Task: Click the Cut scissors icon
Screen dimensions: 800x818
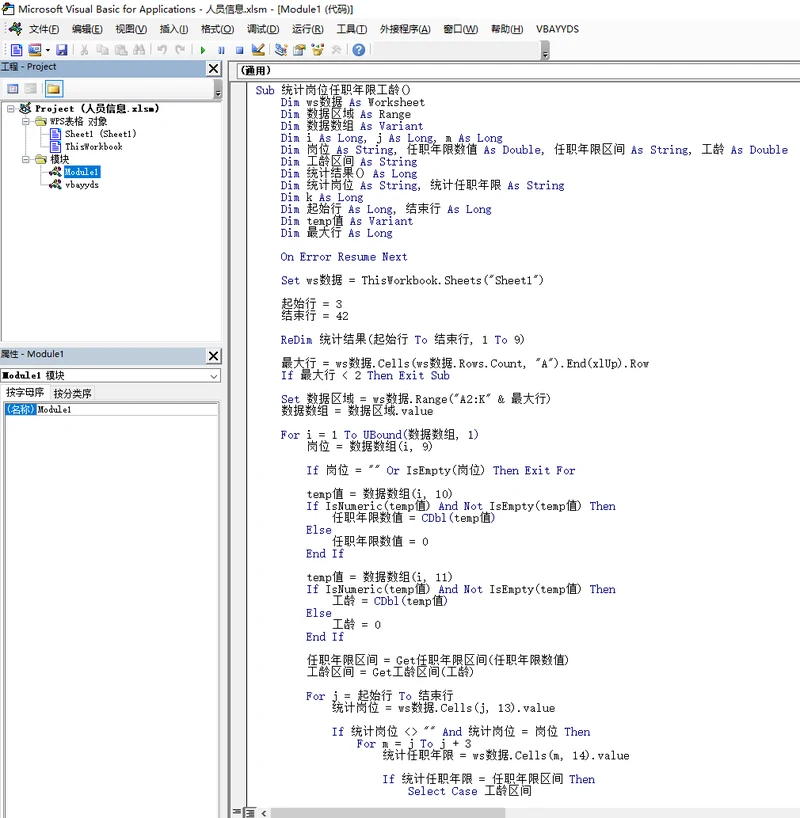Action: [x=84, y=50]
